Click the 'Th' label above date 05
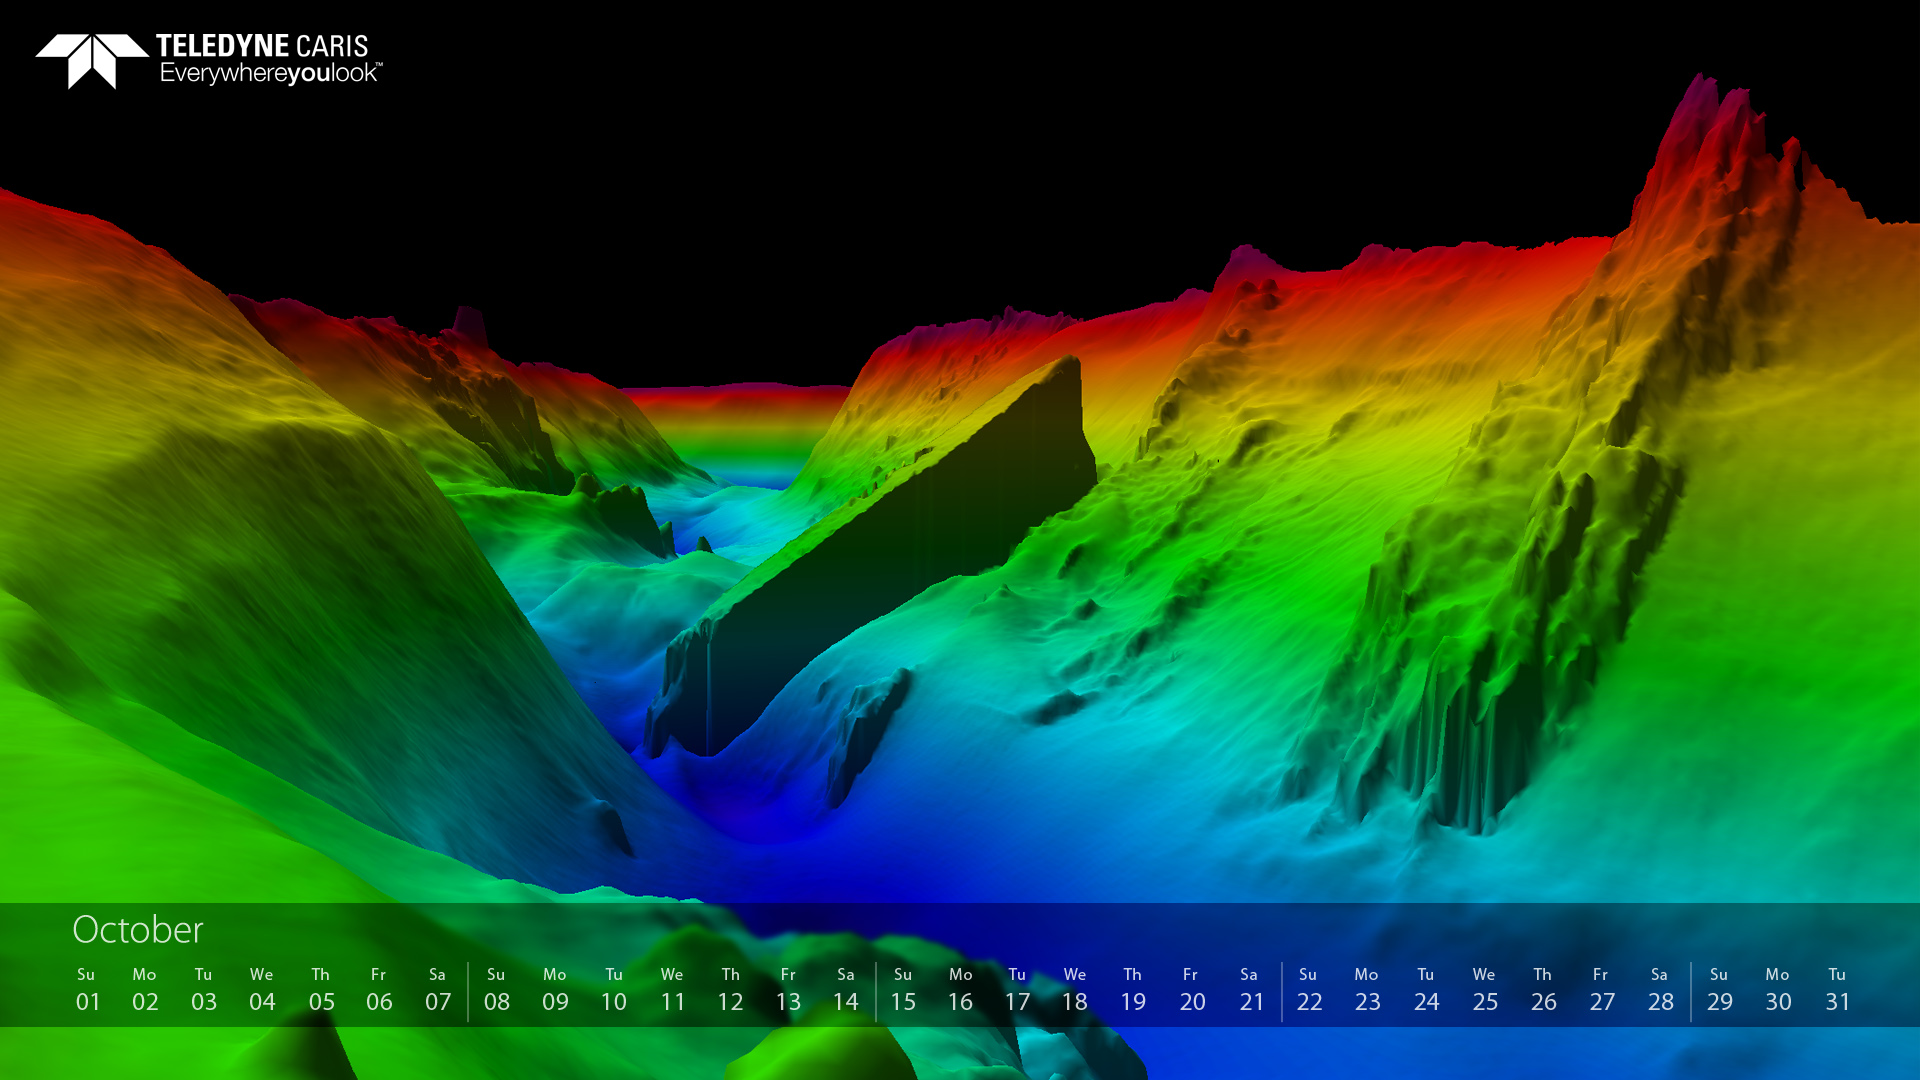Viewport: 1920px width, 1080px height. (320, 974)
